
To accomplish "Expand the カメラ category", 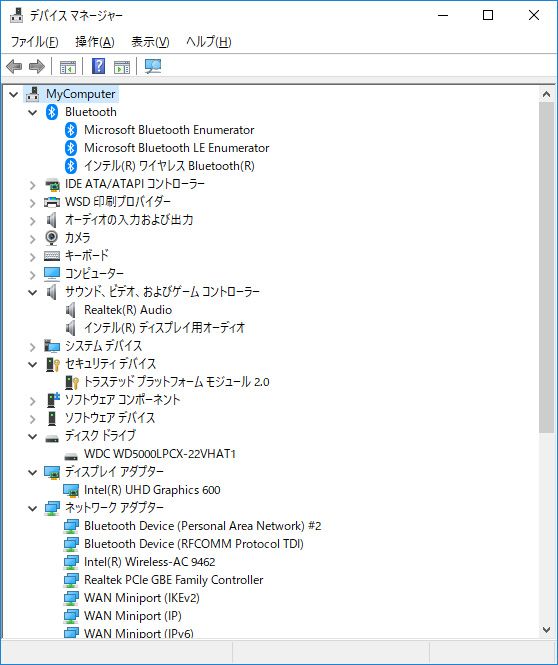I will tap(33, 239).
